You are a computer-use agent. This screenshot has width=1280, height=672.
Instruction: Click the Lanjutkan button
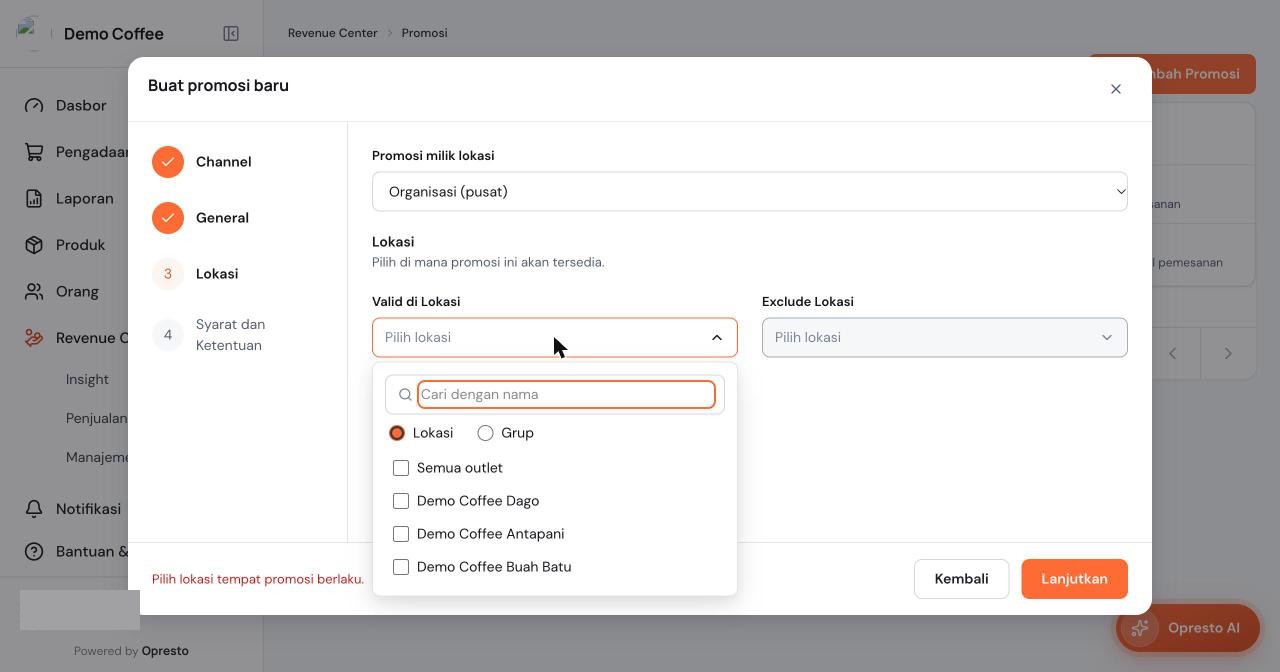[1074, 579]
